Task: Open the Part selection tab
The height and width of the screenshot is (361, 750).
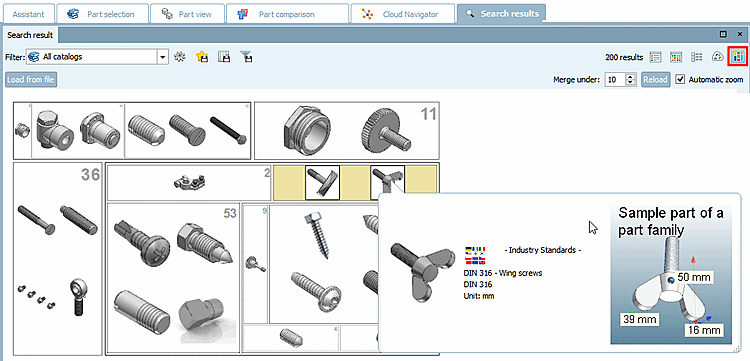Action: [102, 14]
